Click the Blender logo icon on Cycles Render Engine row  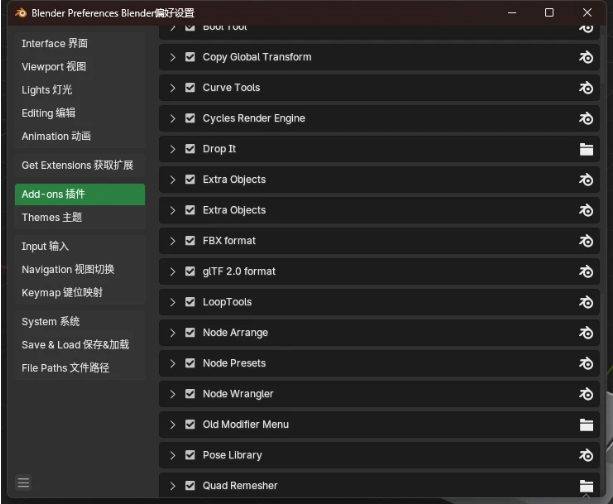(x=586, y=118)
